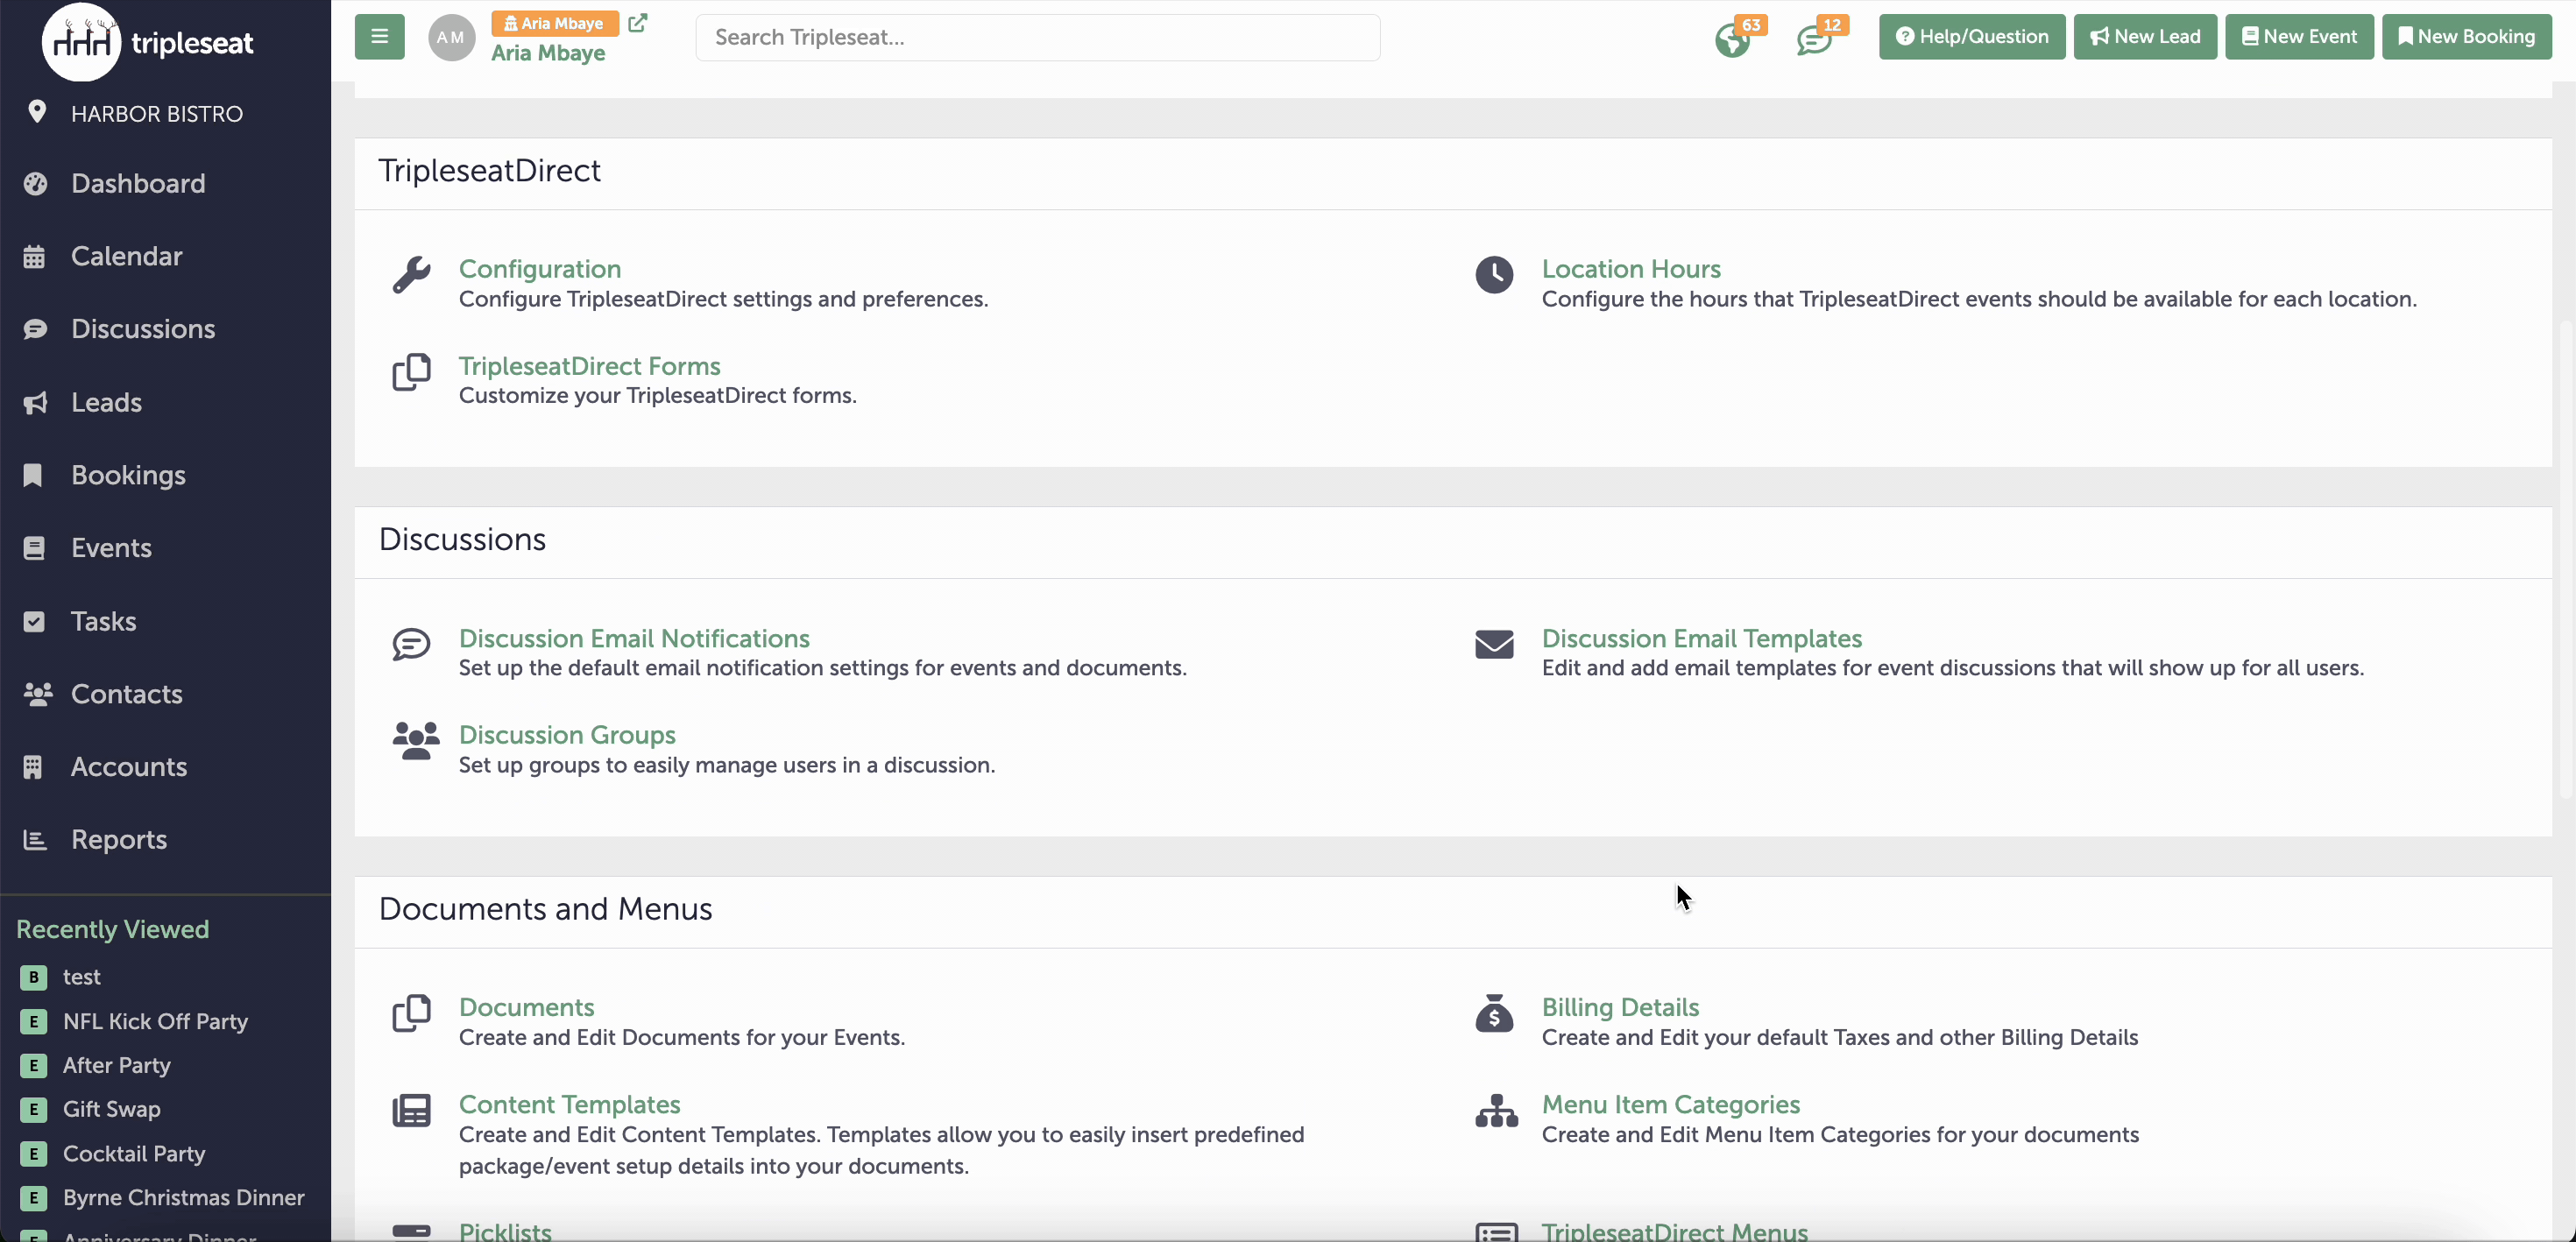Open the Aria Mbaye profile name link

coord(548,53)
